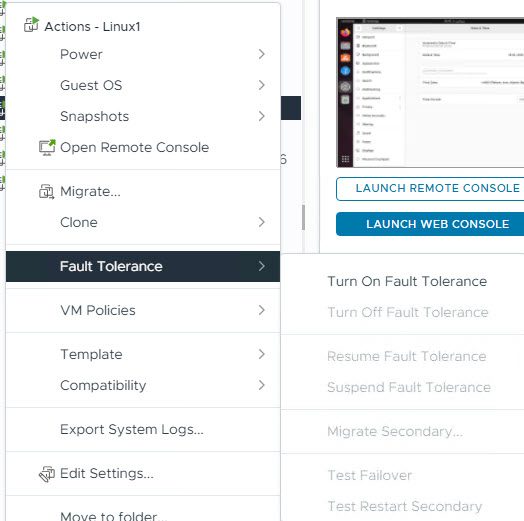Click the Open Remote Console monitor icon
The width and height of the screenshot is (524, 521).
(47, 147)
